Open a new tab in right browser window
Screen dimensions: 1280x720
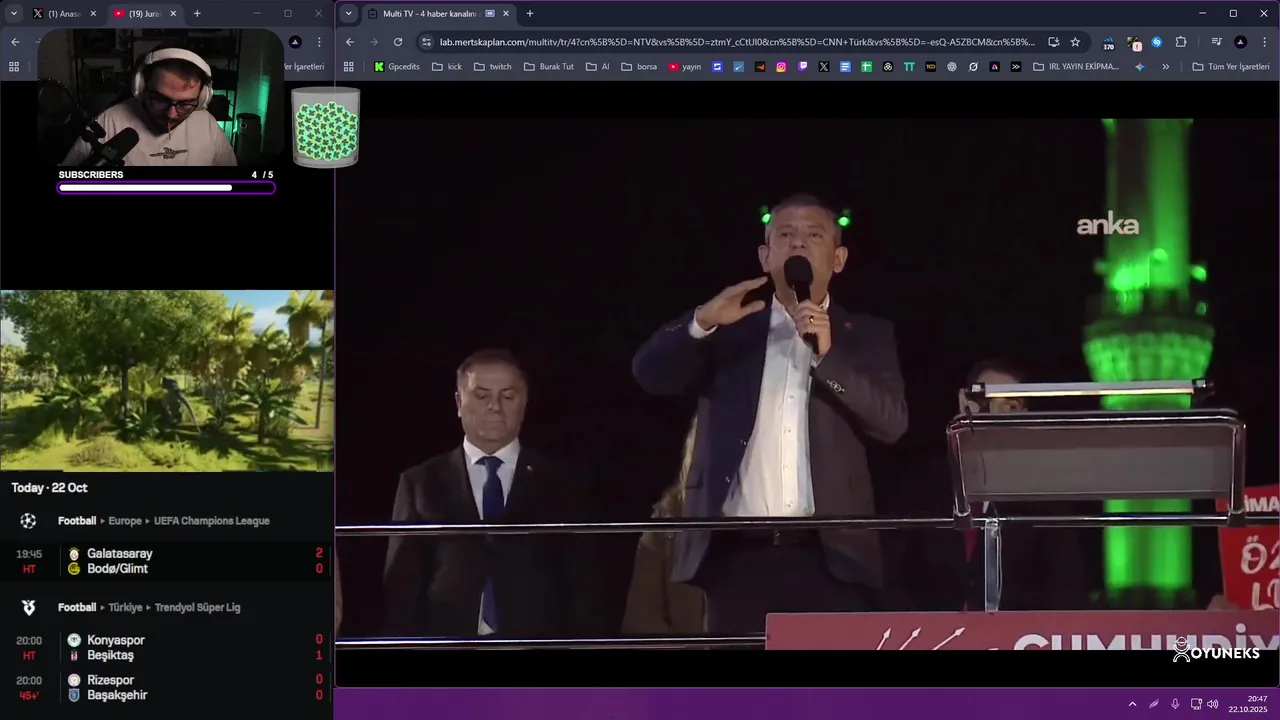[529, 14]
